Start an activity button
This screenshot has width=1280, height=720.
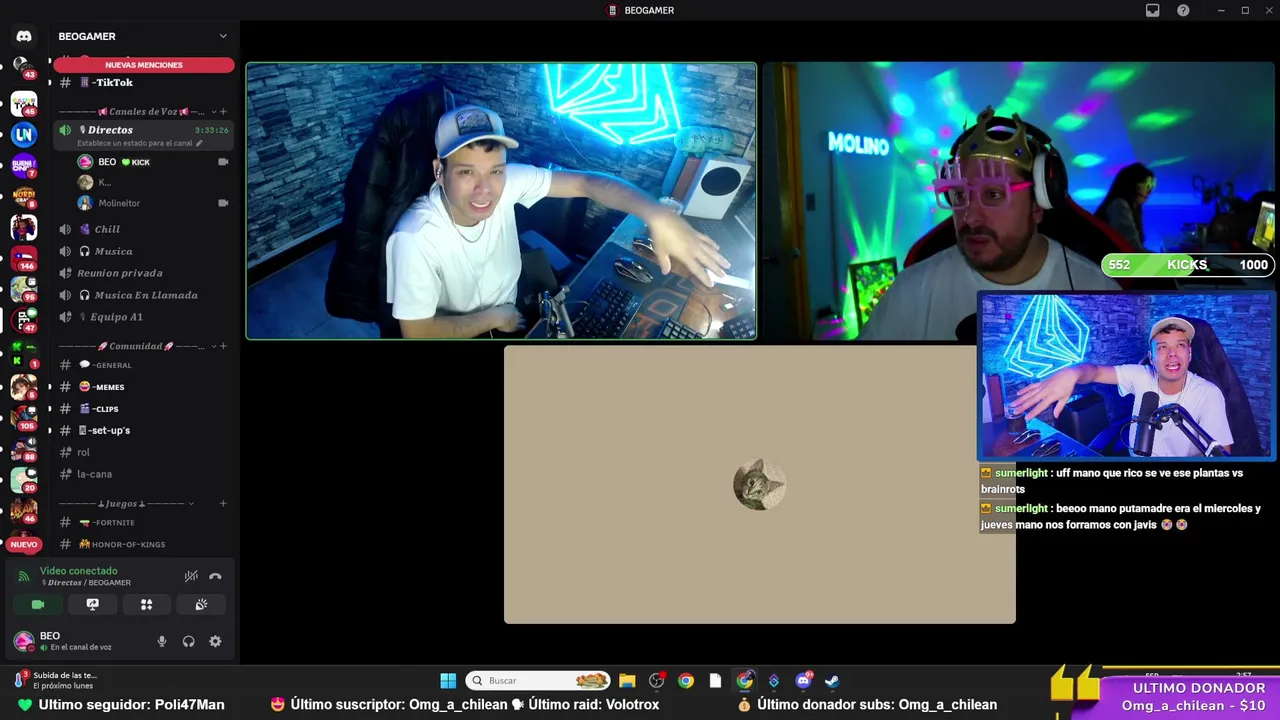146,604
